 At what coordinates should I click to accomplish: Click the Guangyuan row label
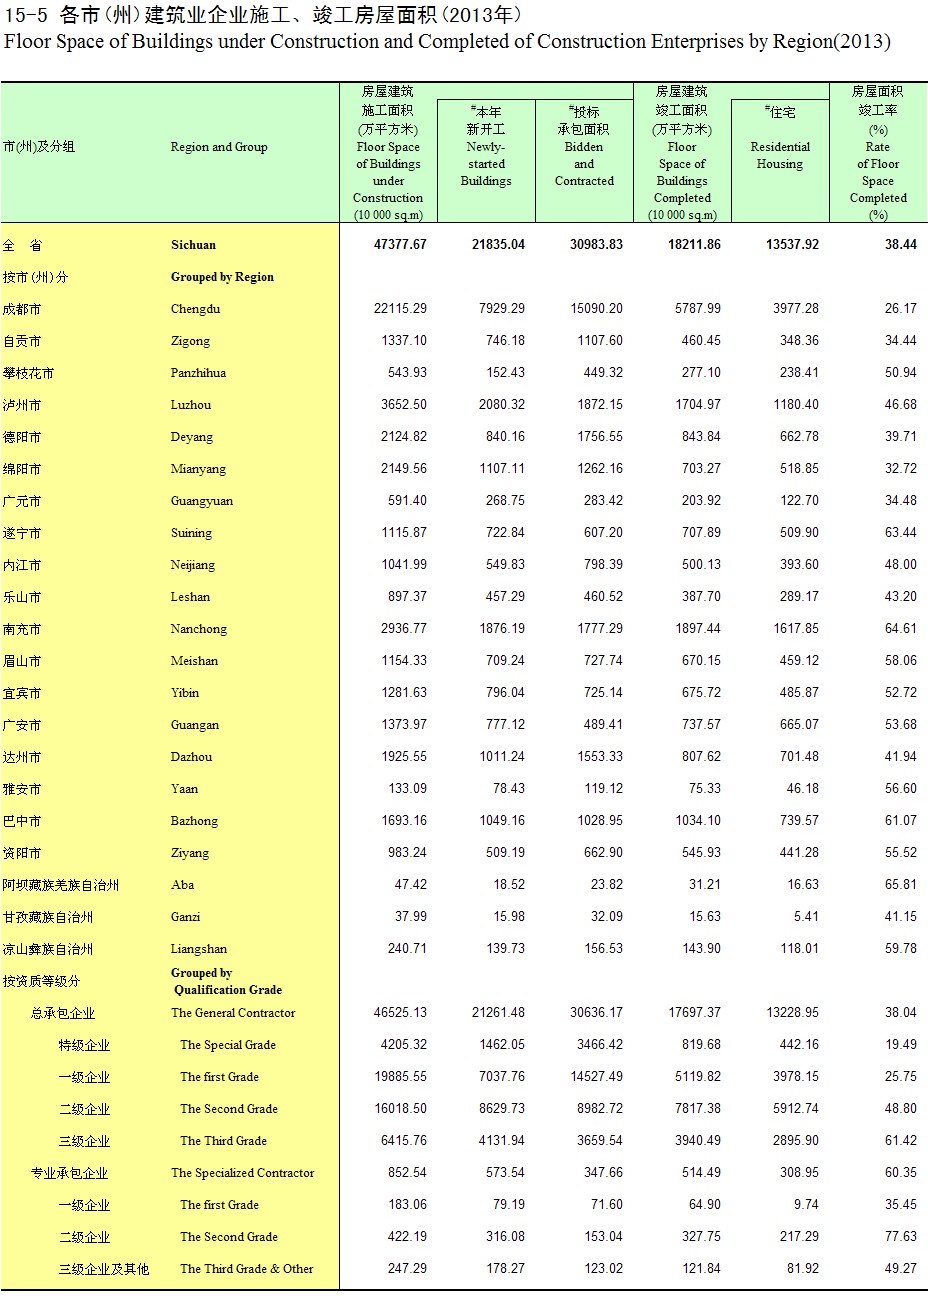(x=201, y=501)
